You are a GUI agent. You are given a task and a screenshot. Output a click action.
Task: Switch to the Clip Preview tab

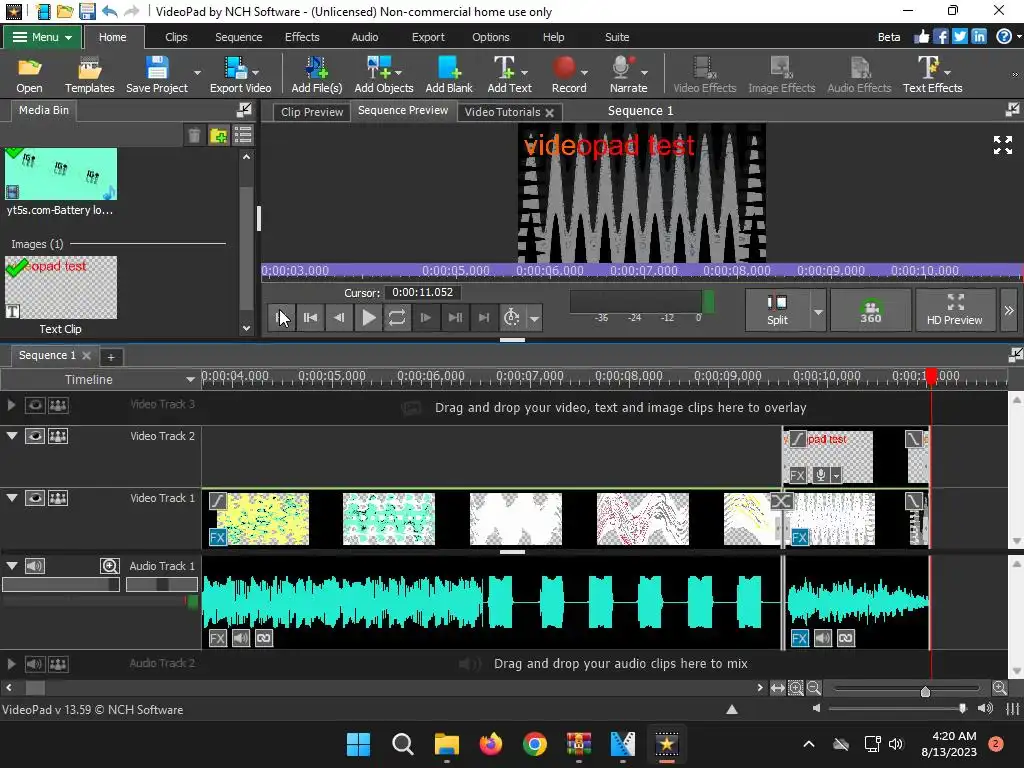click(x=312, y=112)
